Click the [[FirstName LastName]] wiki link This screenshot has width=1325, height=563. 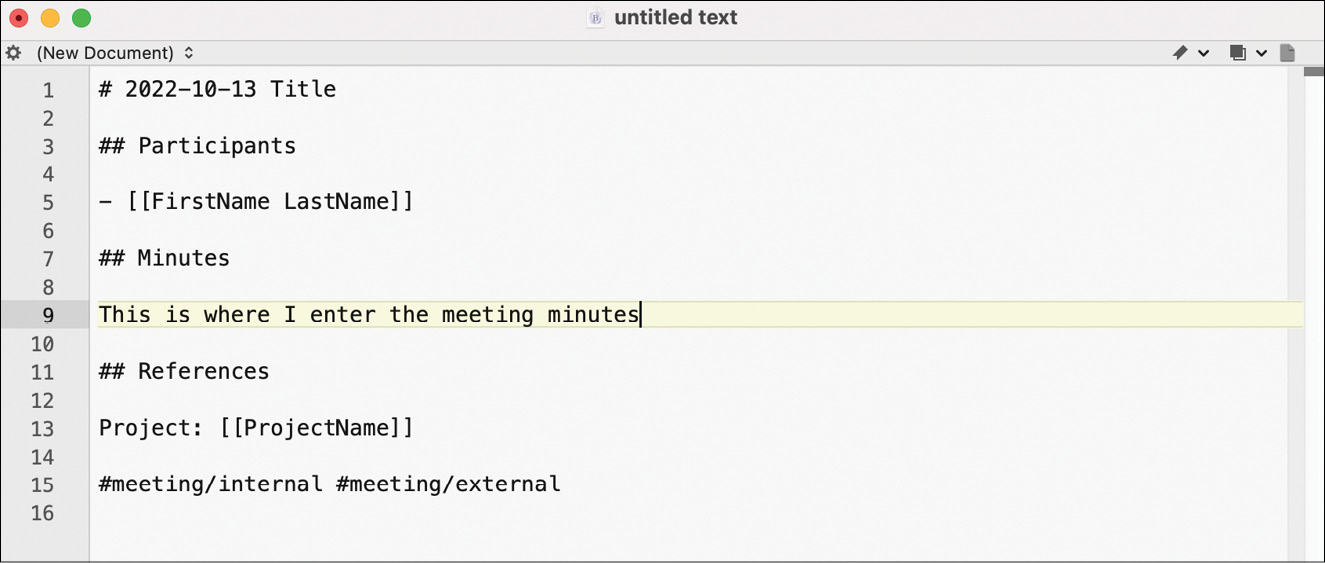(270, 202)
